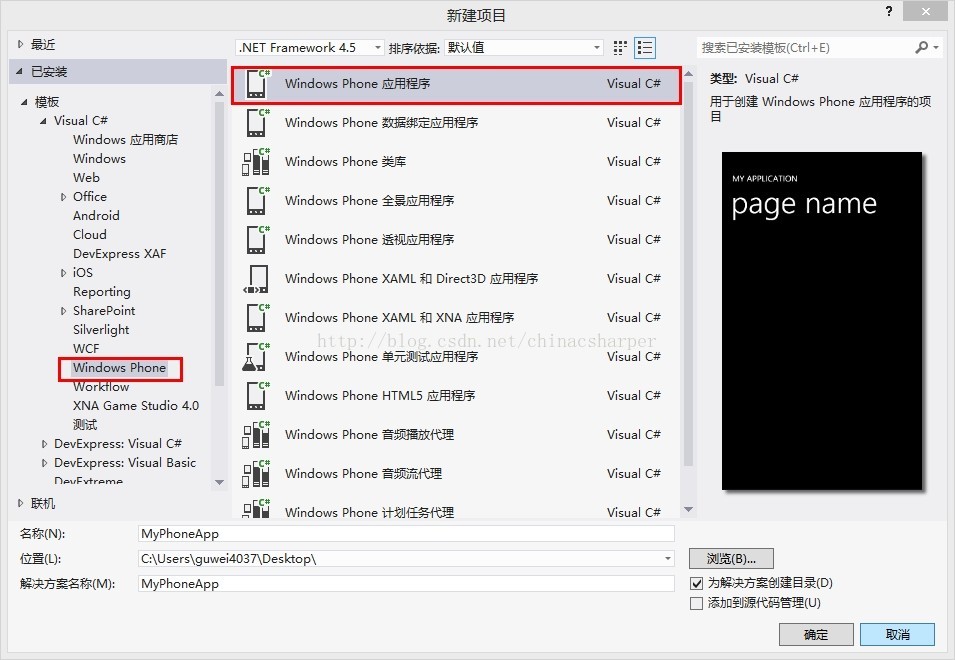This screenshot has height=660, width=955.
Task: Select the Web category
Action: (x=86, y=177)
